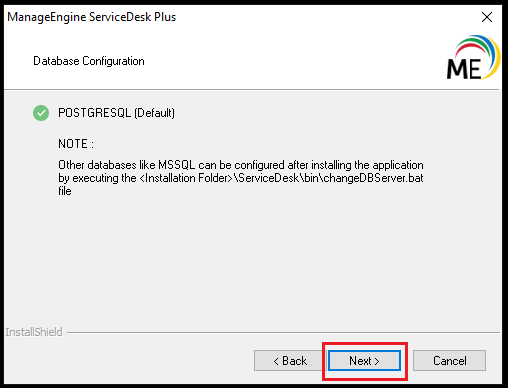This screenshot has height=388, width=508.
Task: Click the Database Configuration heading
Action: (x=89, y=61)
